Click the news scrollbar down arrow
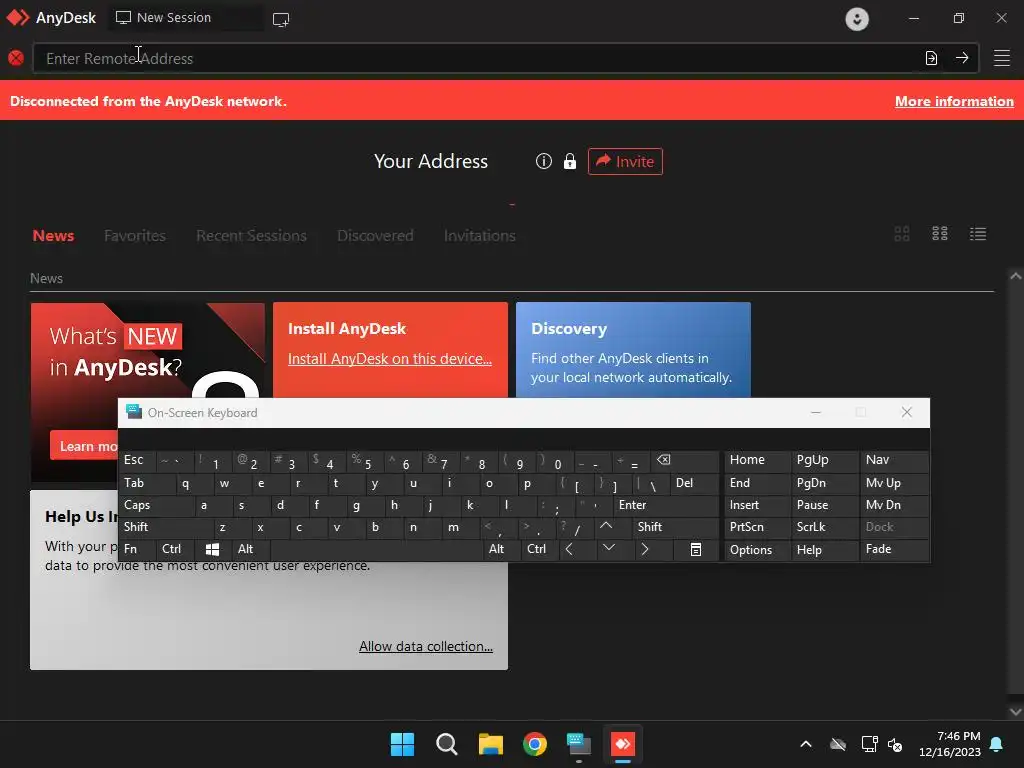The height and width of the screenshot is (768, 1024). 1016,711
